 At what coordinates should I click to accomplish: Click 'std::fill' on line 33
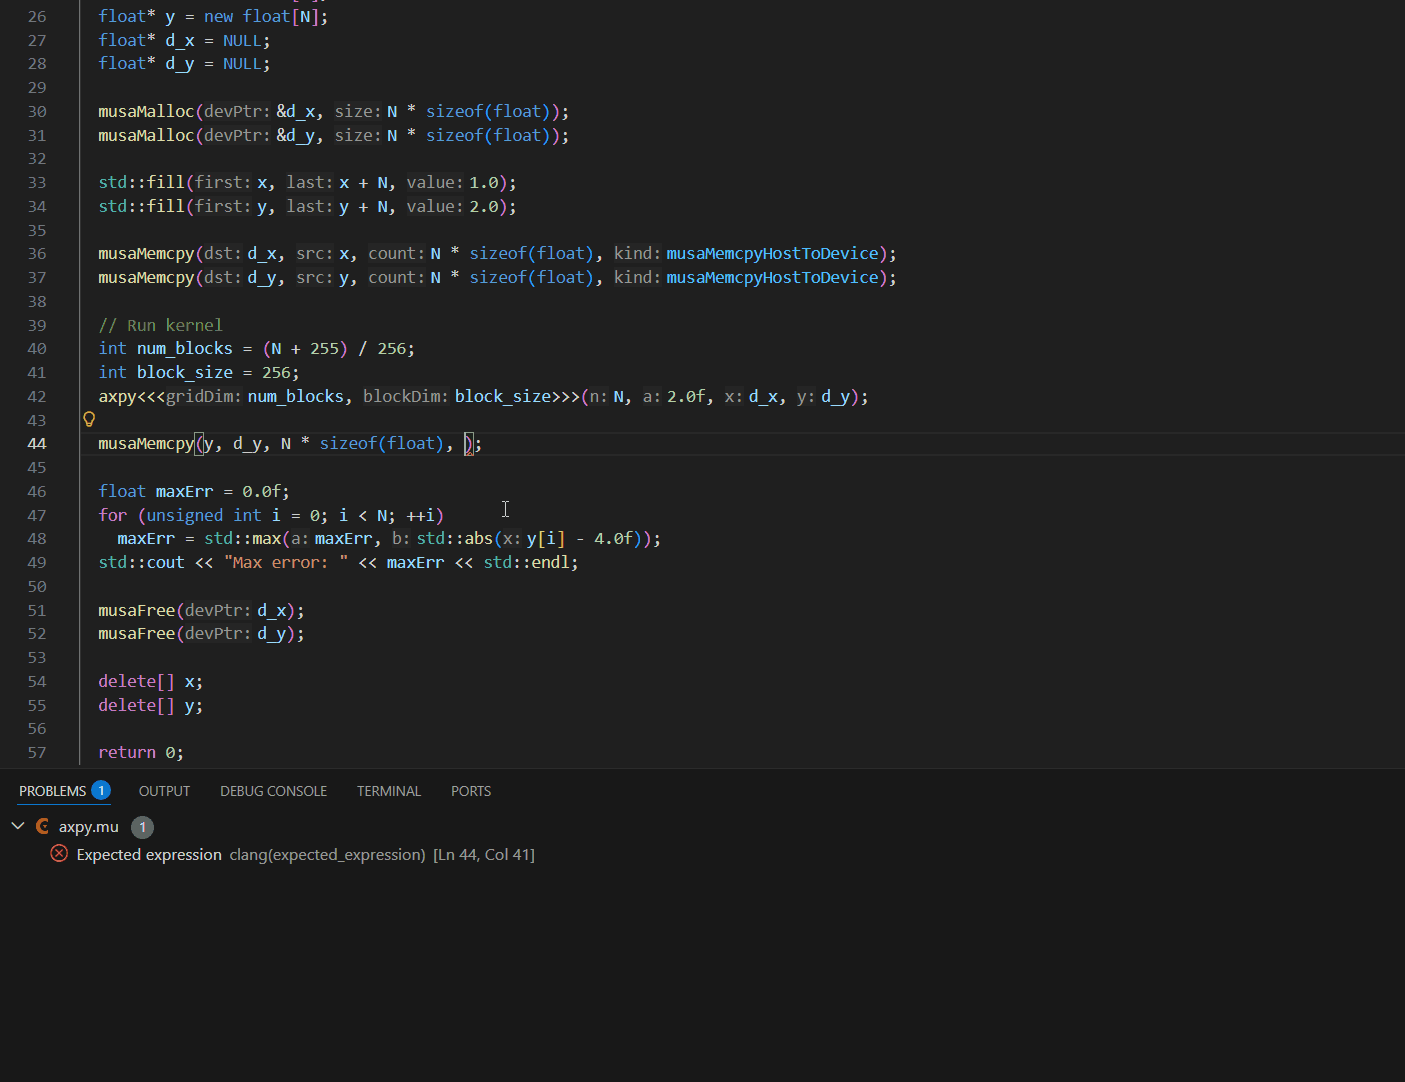point(141,182)
